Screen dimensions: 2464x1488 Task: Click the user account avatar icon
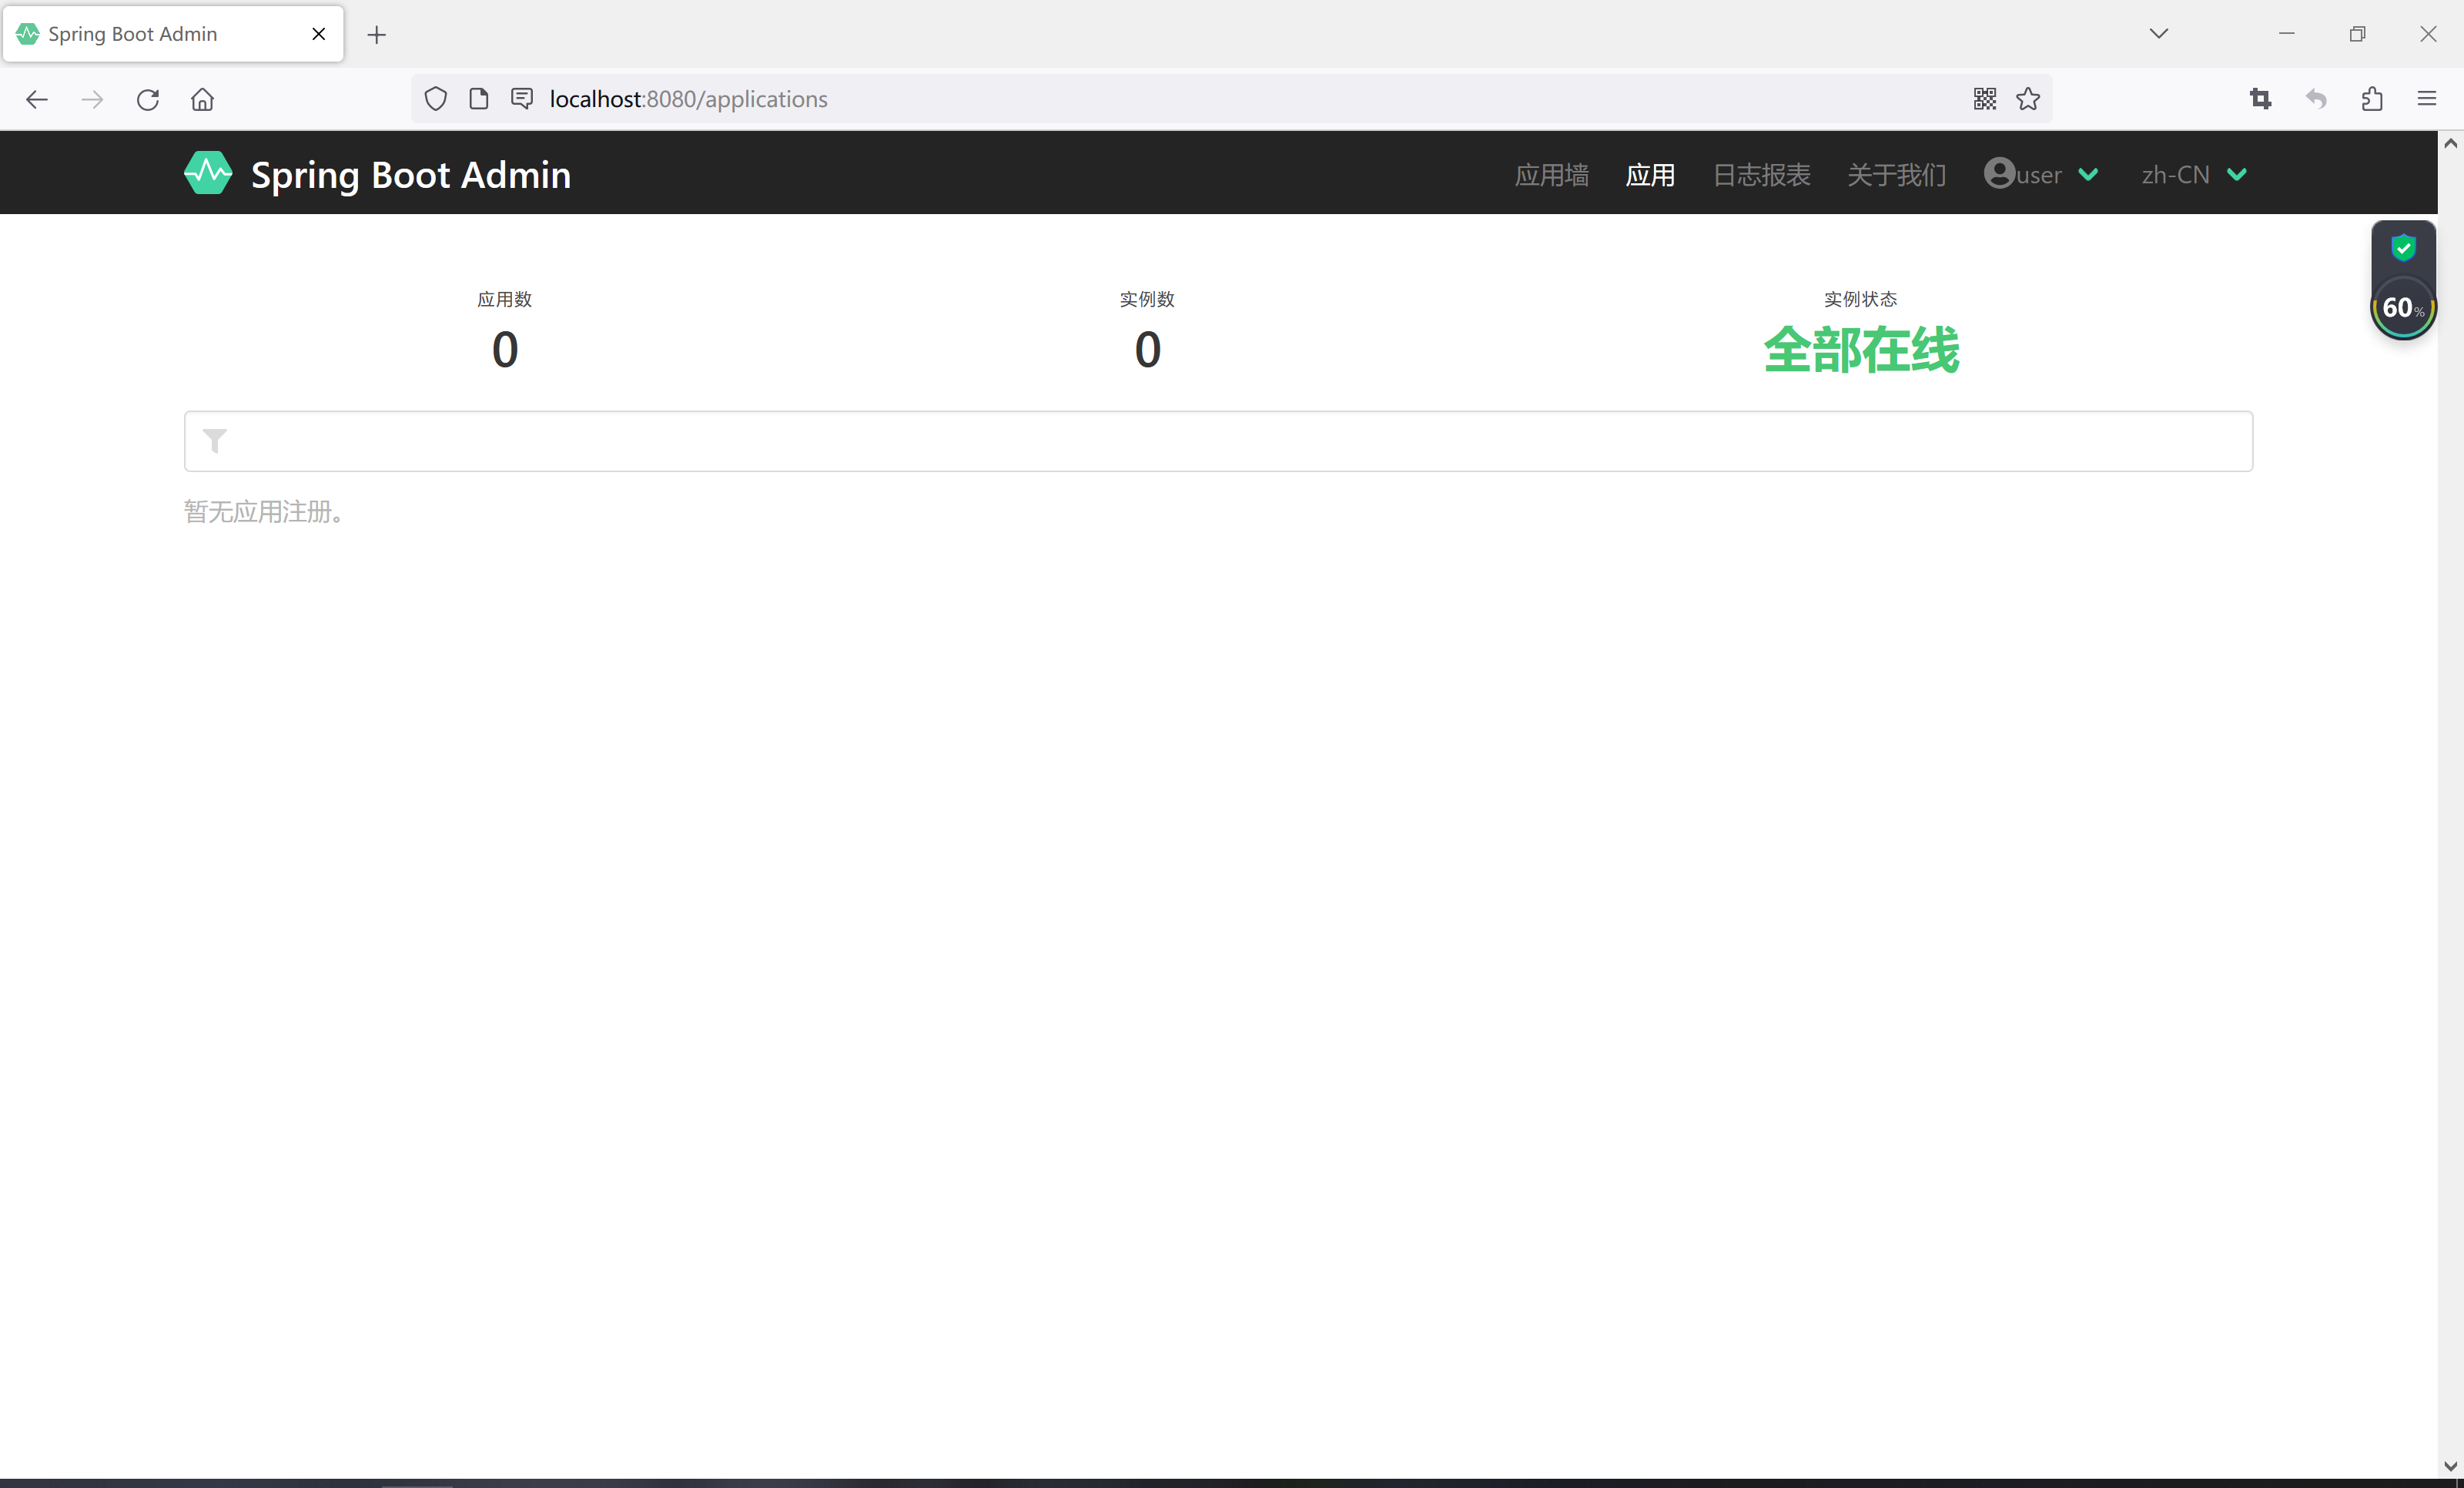[2001, 173]
